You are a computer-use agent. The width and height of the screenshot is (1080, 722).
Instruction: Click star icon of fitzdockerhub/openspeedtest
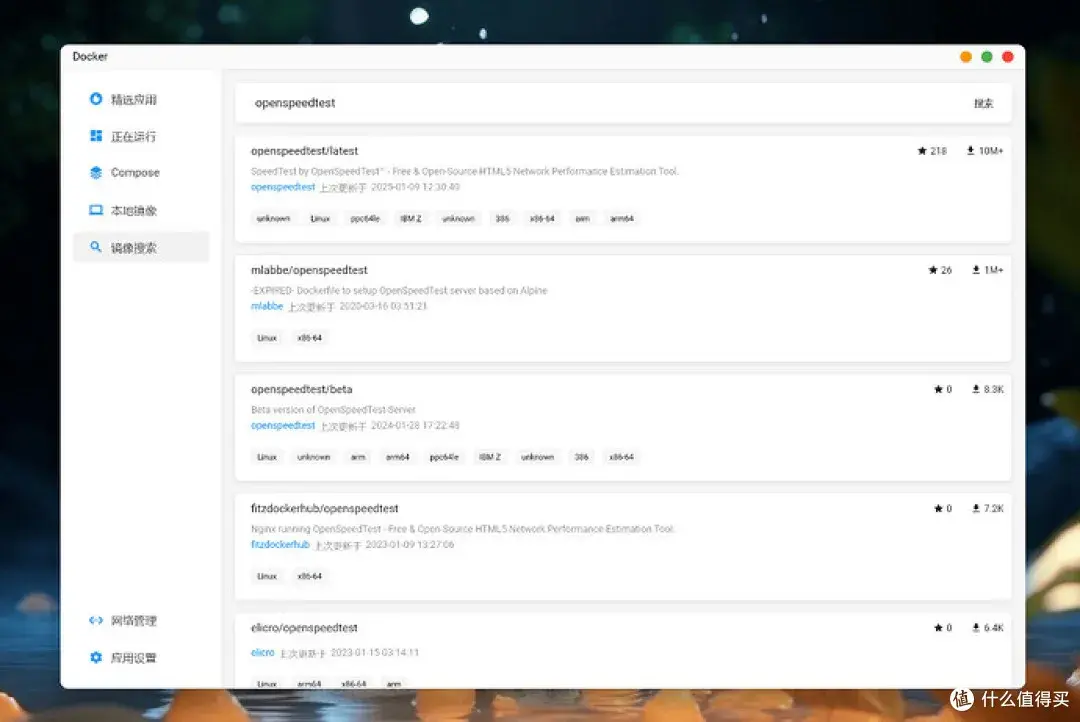938,508
